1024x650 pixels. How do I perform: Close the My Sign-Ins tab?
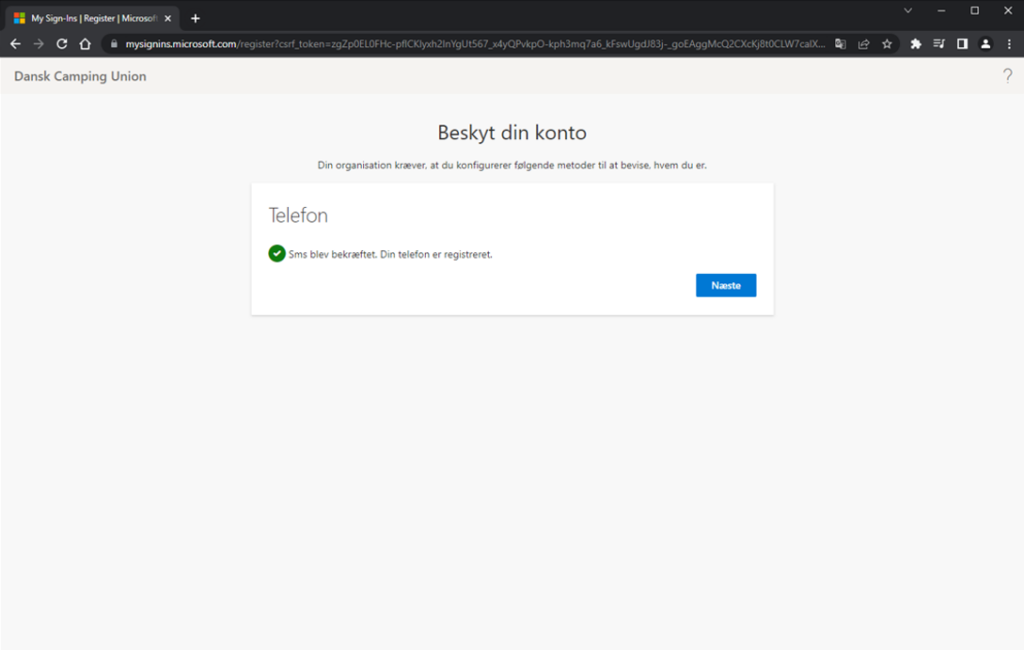tap(168, 18)
